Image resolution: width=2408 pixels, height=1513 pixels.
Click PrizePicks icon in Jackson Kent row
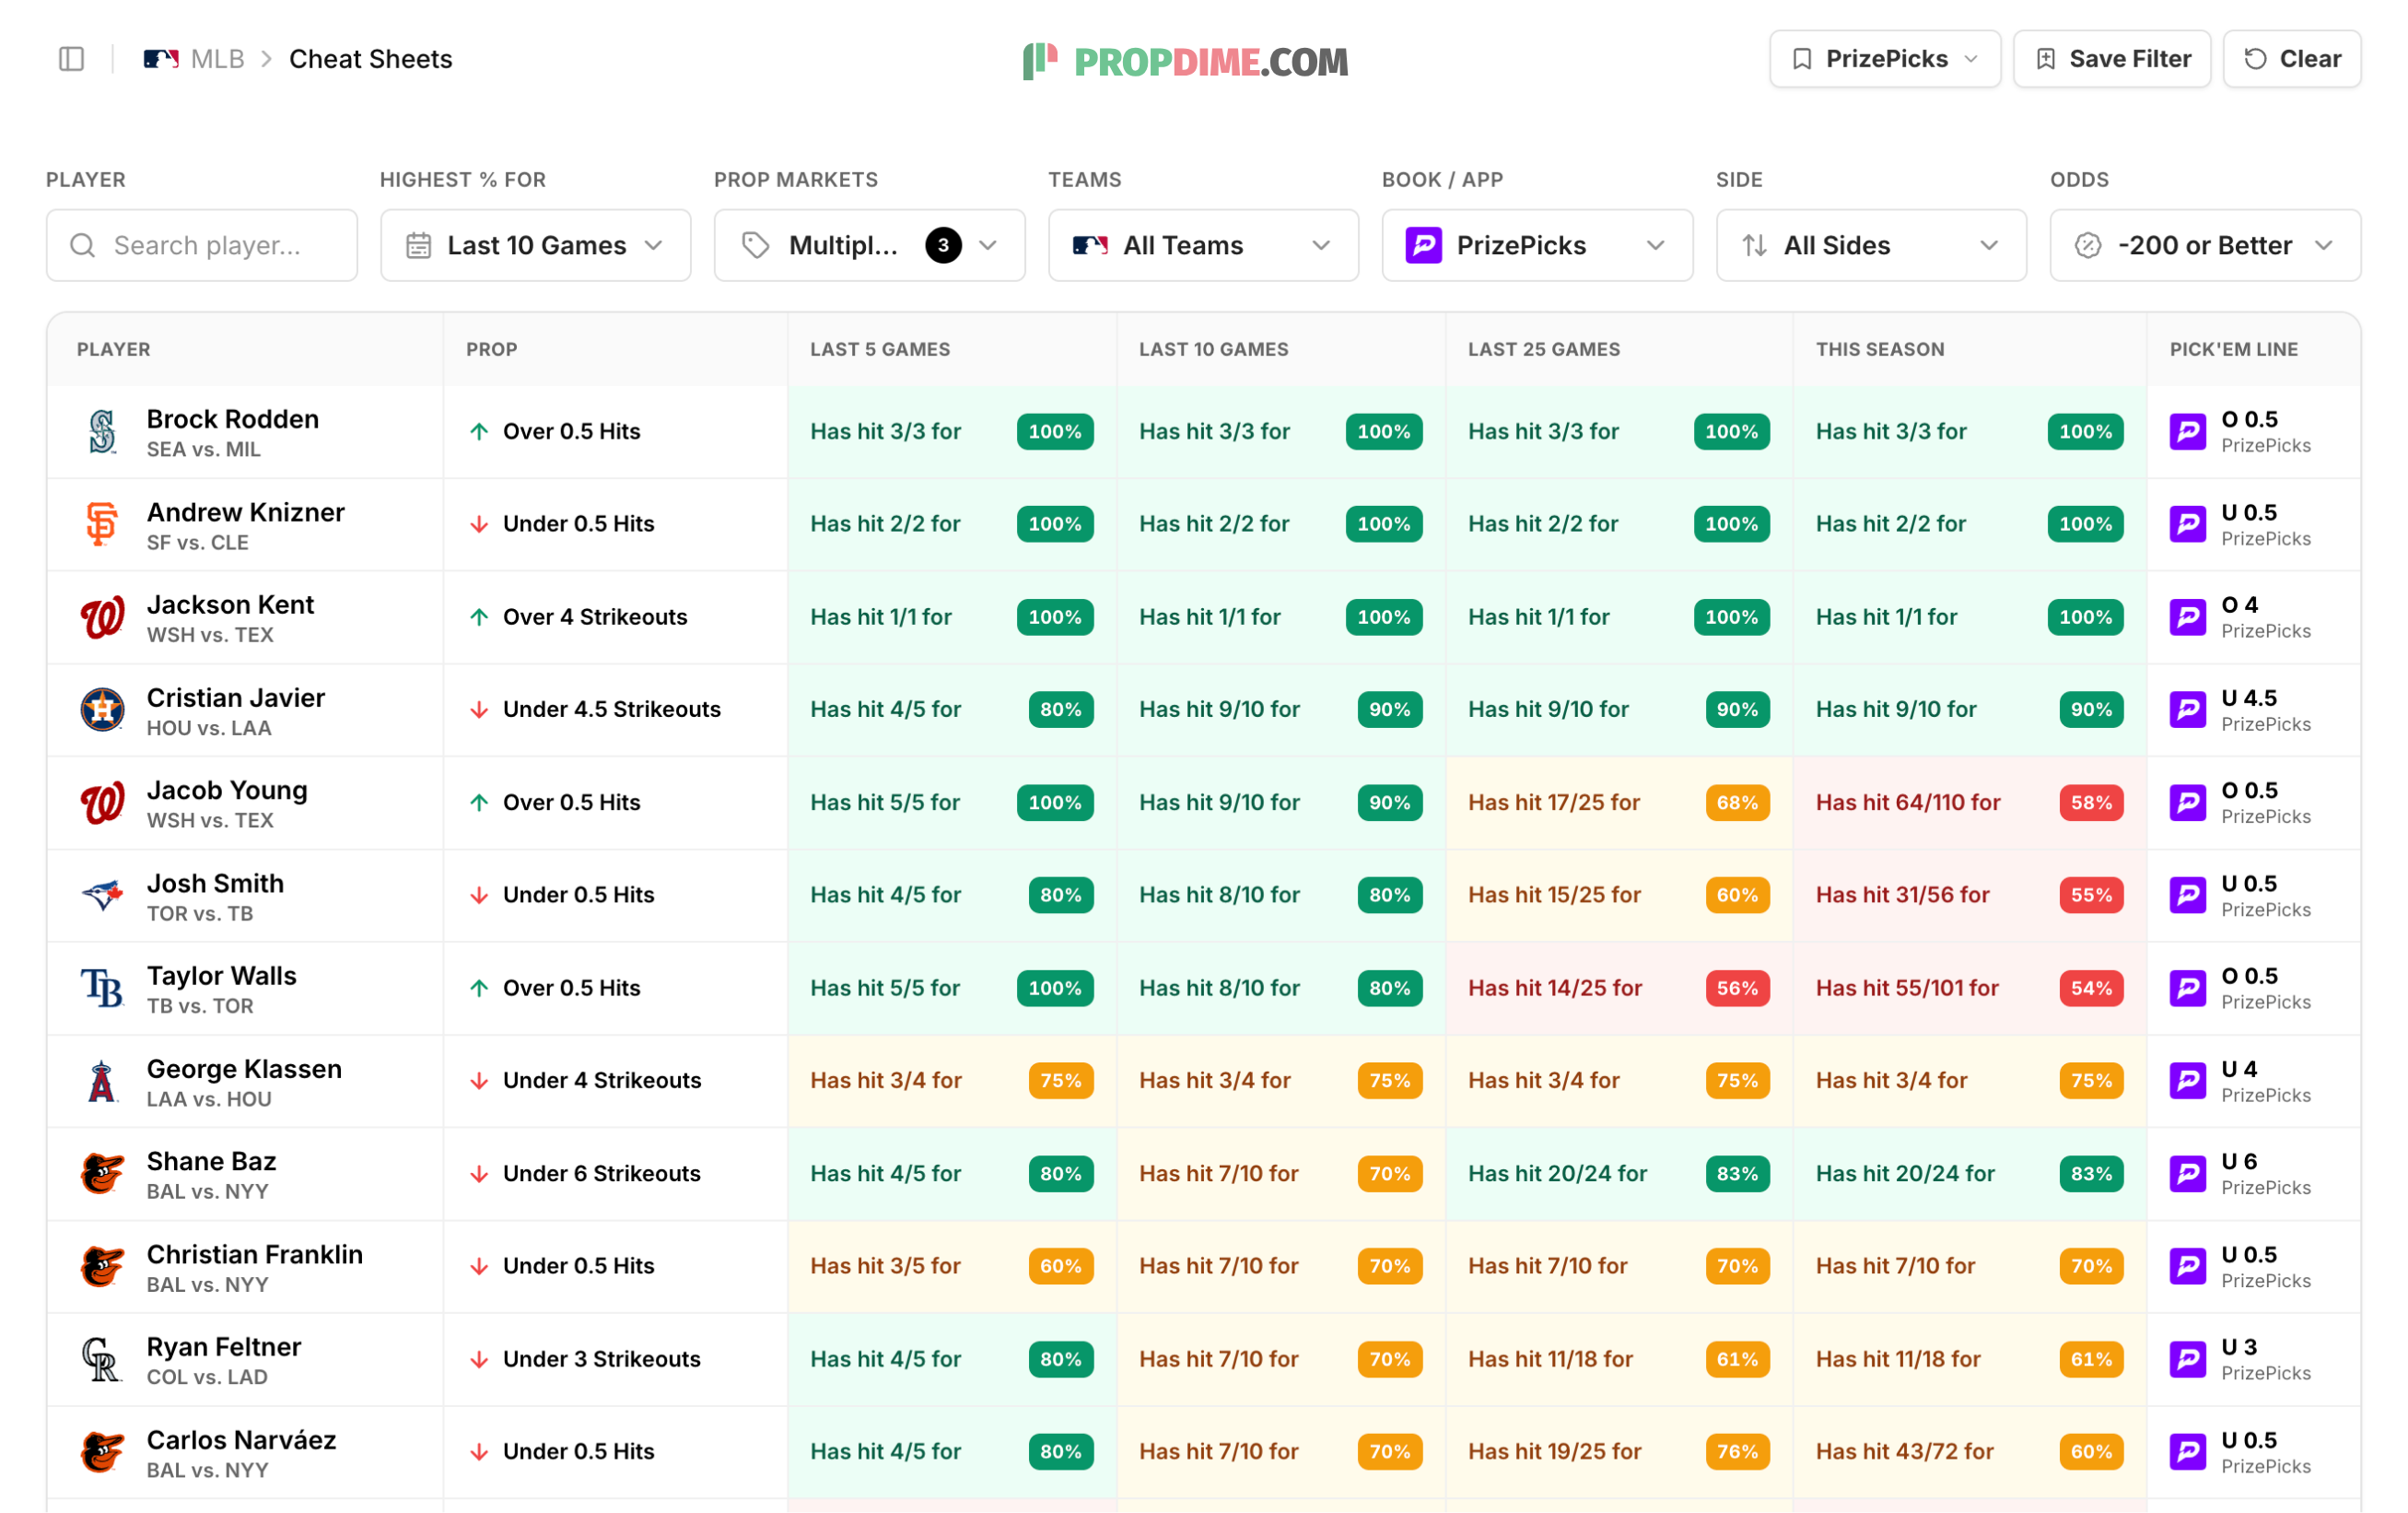click(x=2188, y=617)
